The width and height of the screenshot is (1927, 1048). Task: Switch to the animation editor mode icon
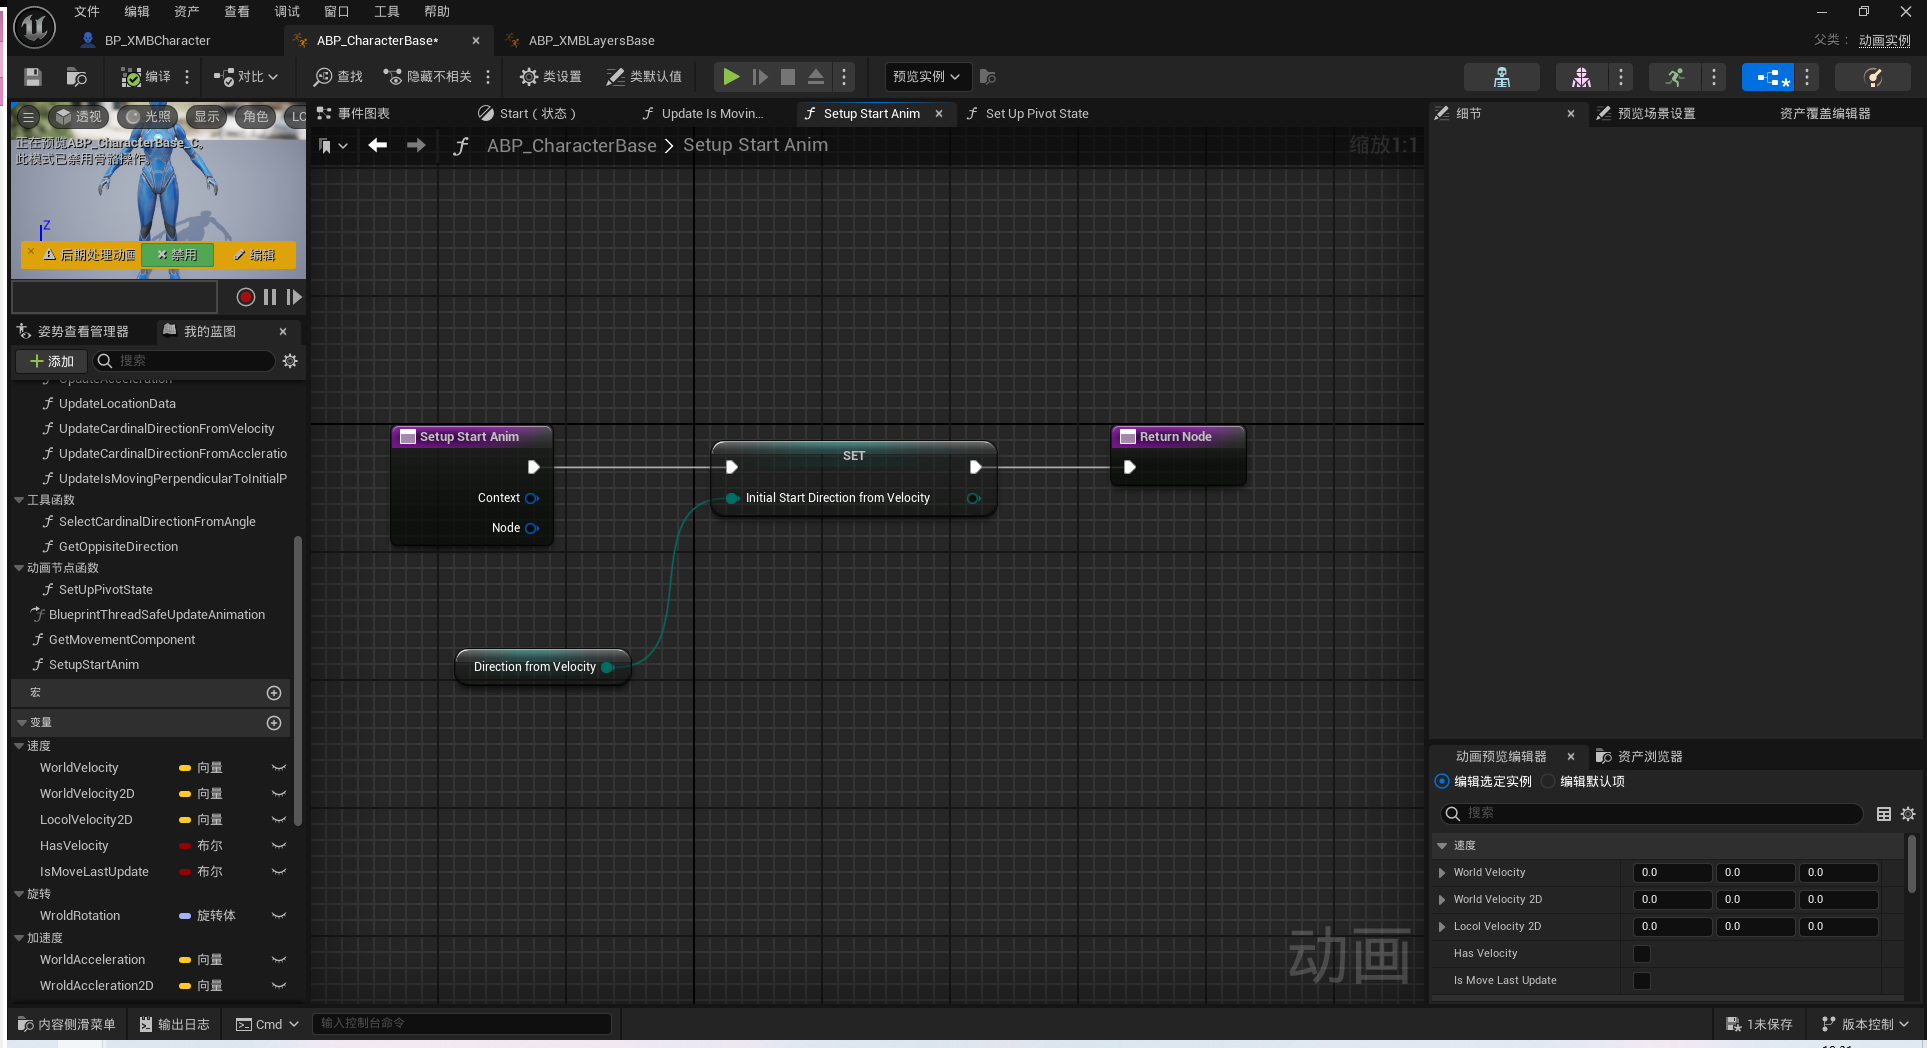(1675, 77)
